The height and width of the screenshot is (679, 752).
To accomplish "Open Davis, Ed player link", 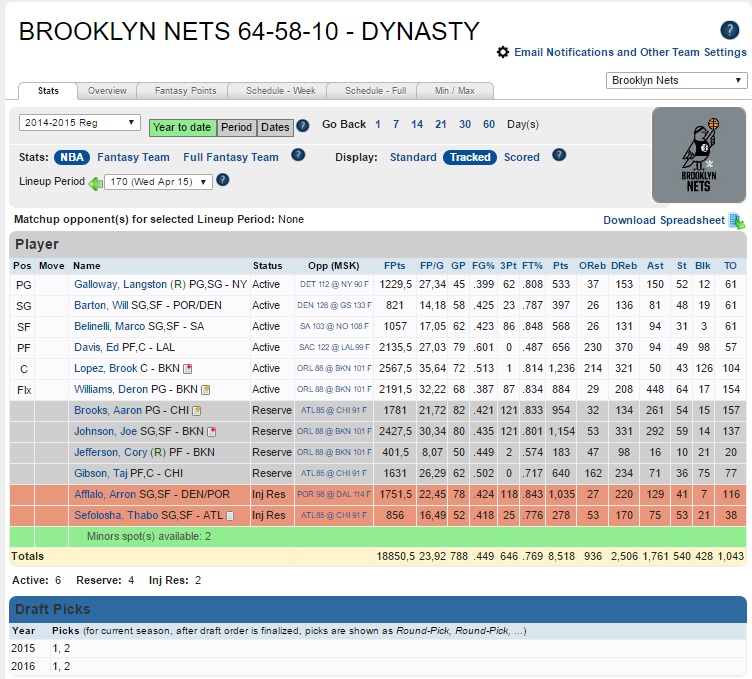I will click(96, 348).
